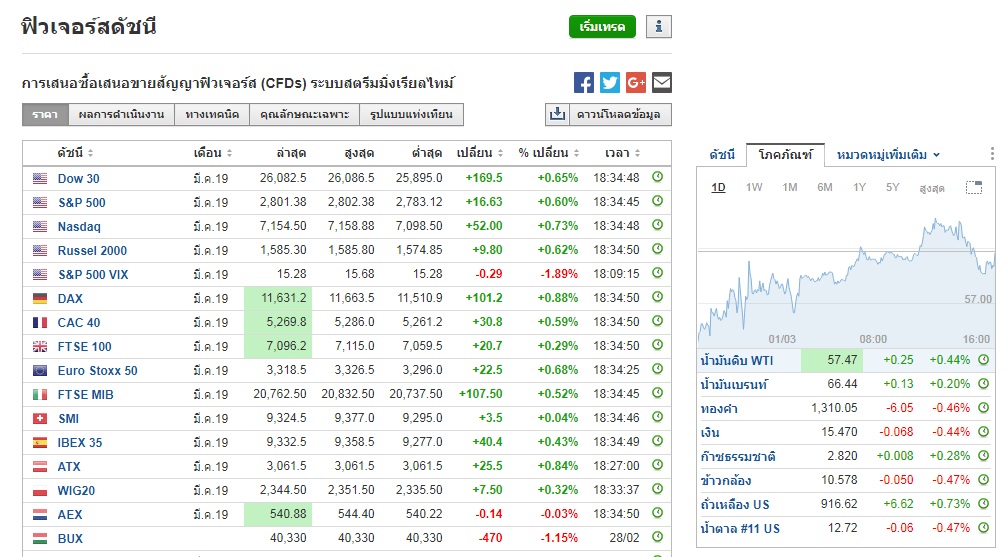Click the Spanish flag beside IBEX 35

(x=40, y=443)
